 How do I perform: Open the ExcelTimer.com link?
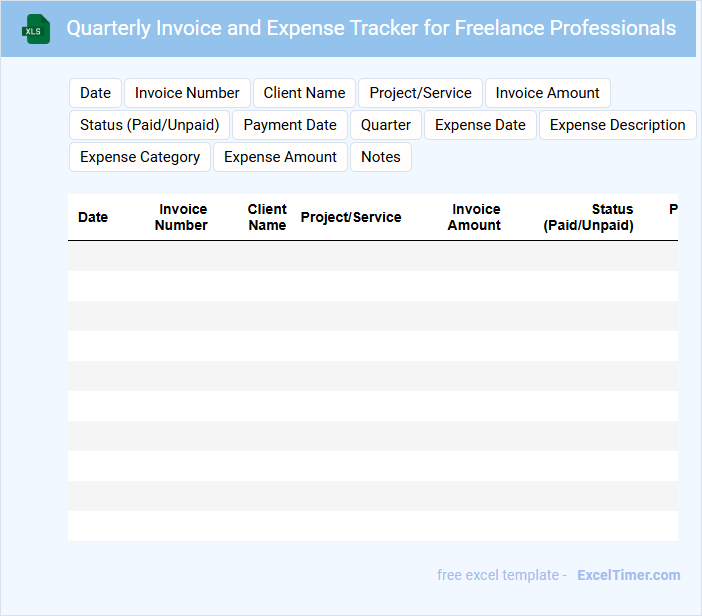628,575
